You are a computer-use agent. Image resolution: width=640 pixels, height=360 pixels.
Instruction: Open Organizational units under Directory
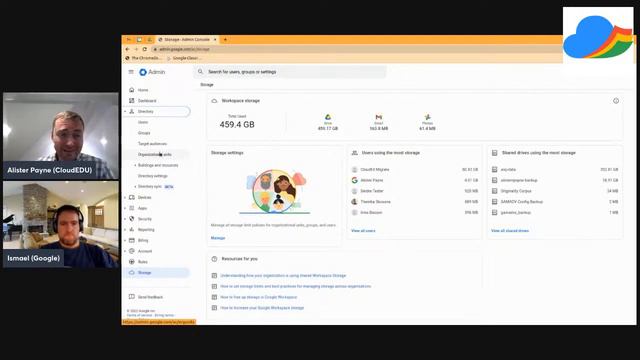pyautogui.click(x=155, y=154)
